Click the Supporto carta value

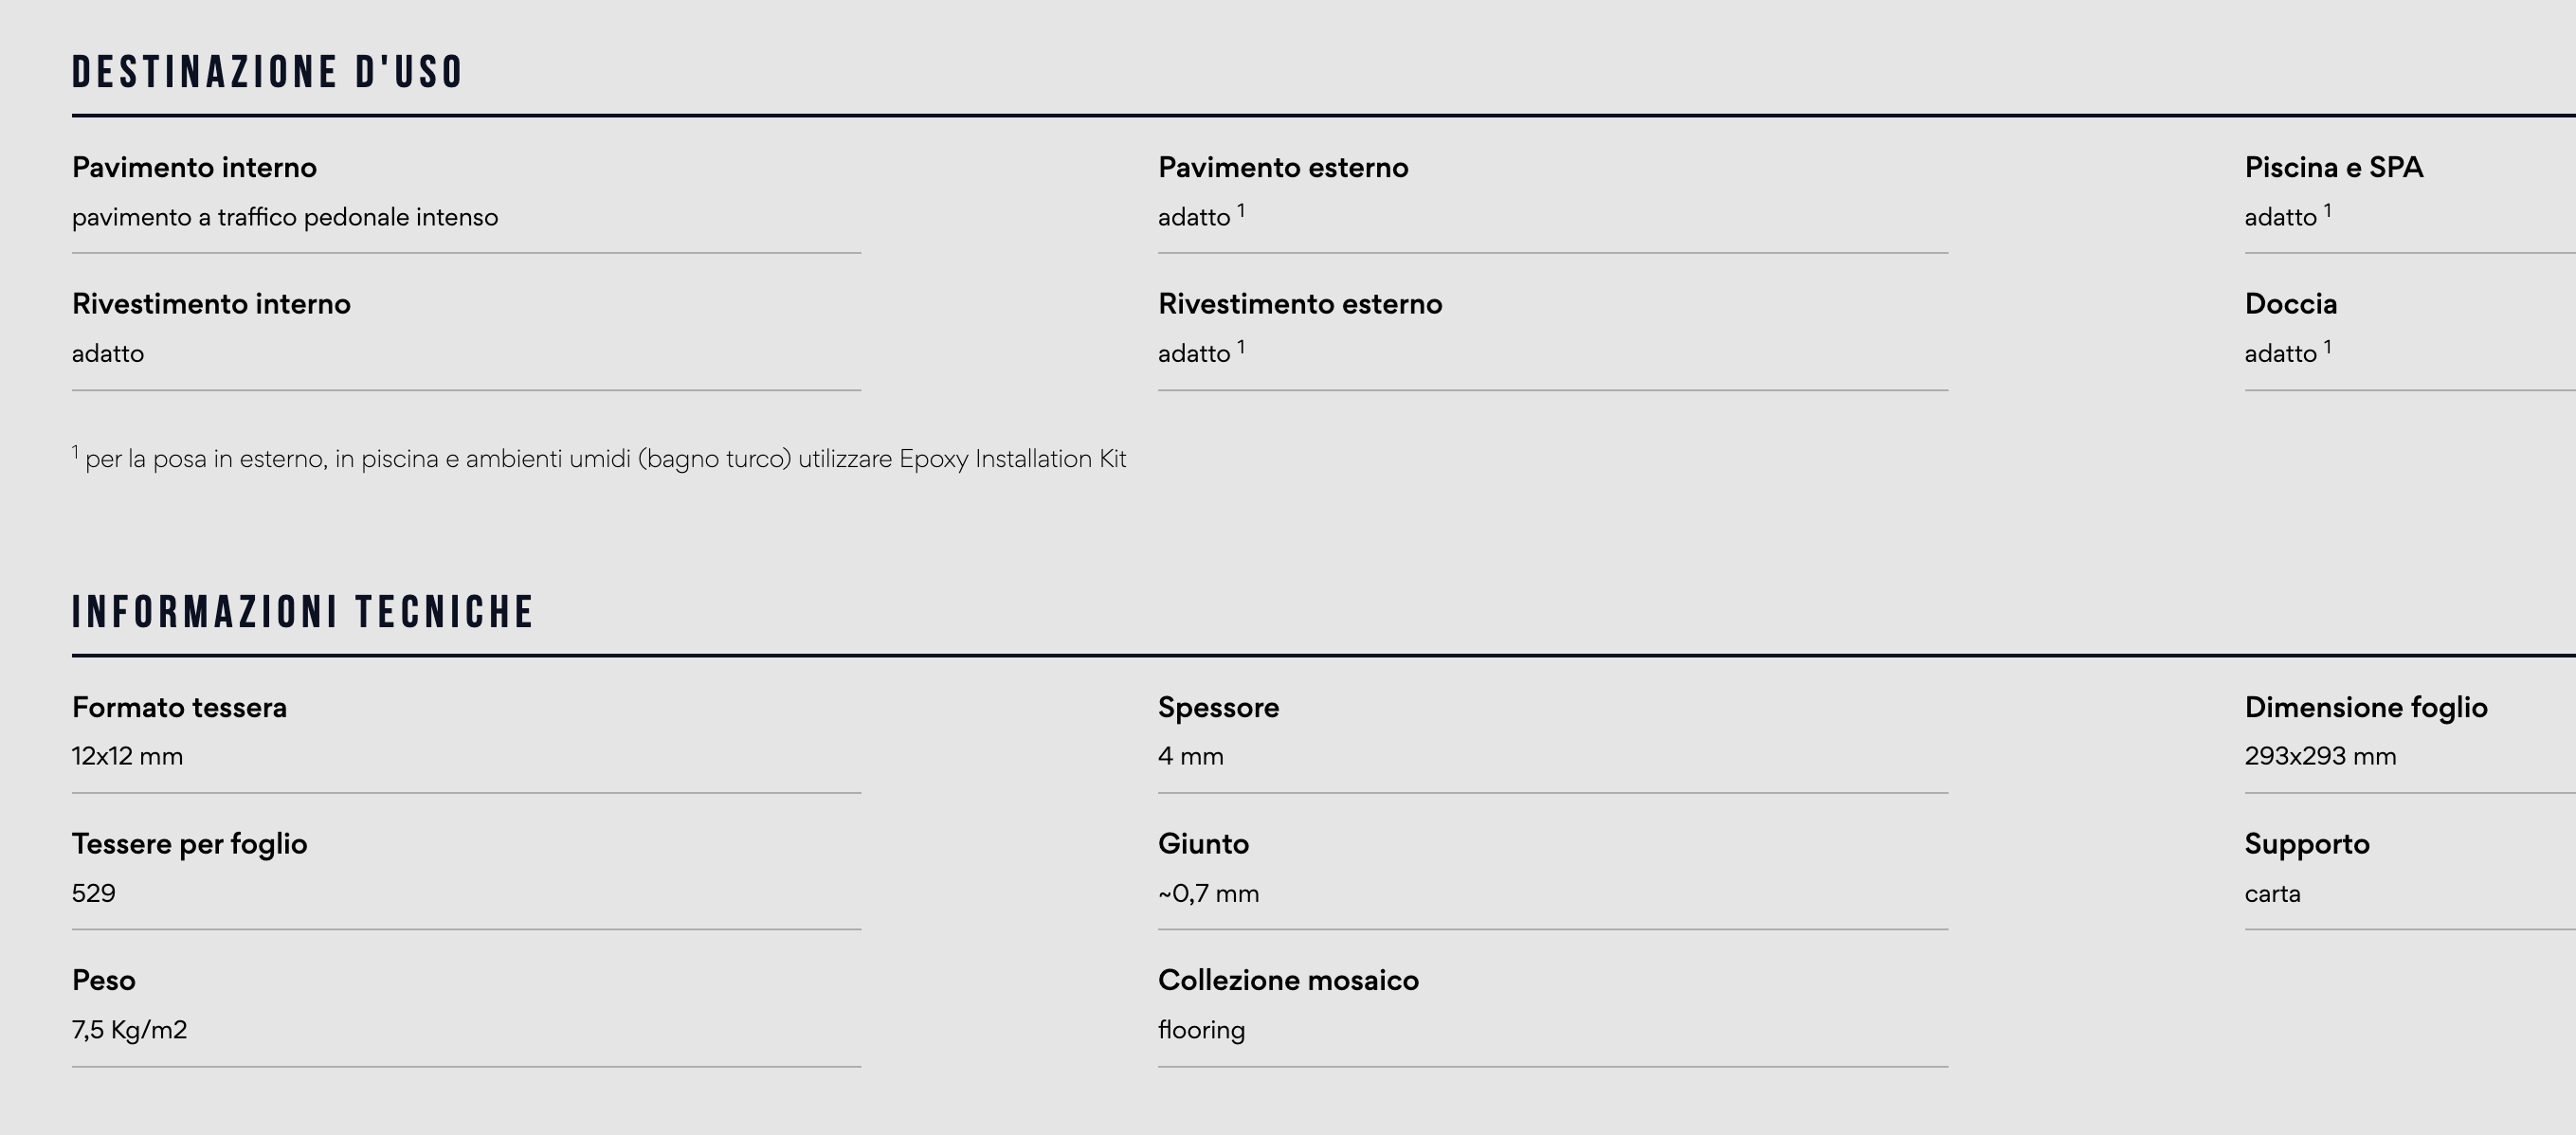pyautogui.click(x=2273, y=894)
